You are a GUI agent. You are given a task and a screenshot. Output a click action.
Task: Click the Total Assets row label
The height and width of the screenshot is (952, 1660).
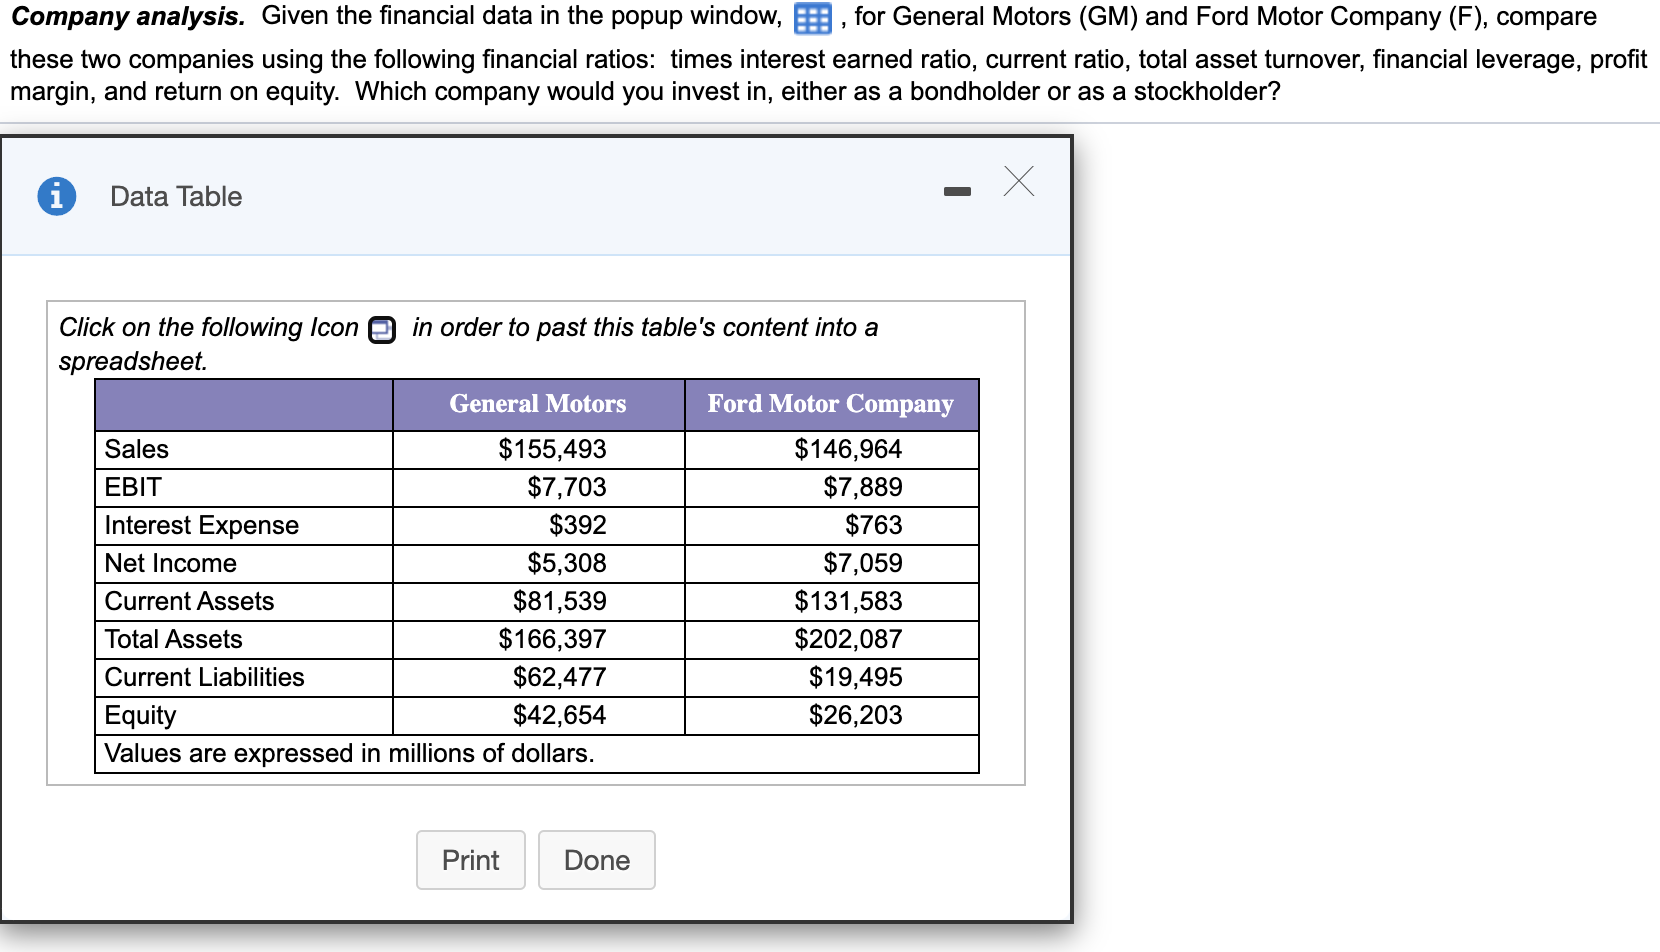click(174, 639)
